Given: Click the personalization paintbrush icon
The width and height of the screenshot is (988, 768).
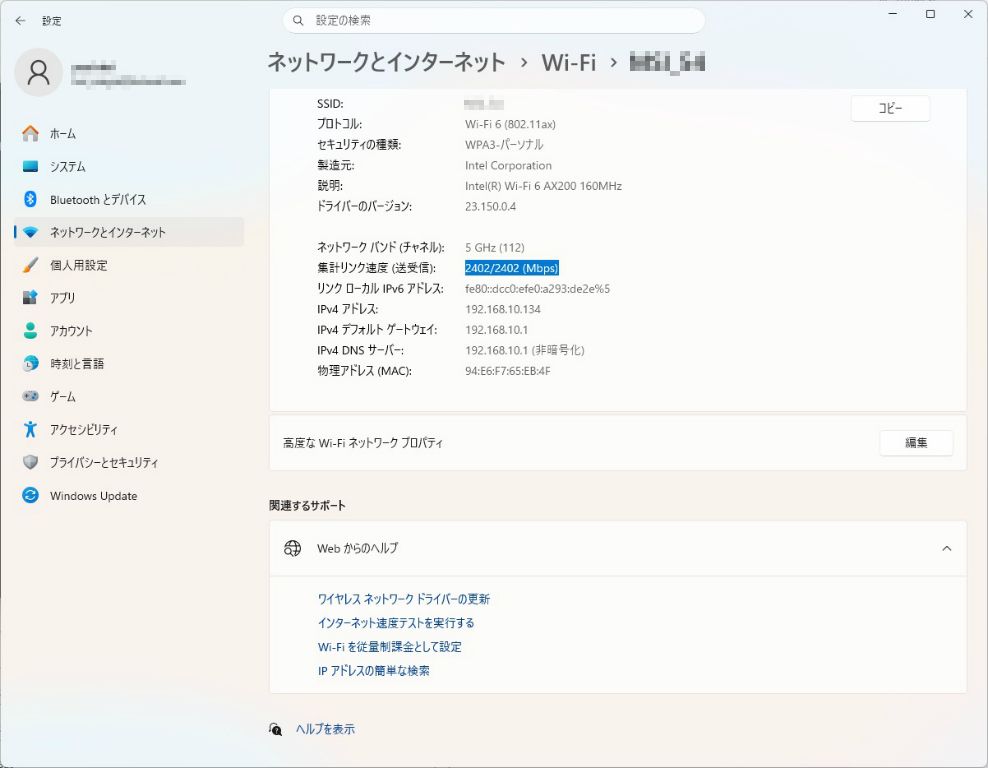Looking at the screenshot, I should coord(30,265).
